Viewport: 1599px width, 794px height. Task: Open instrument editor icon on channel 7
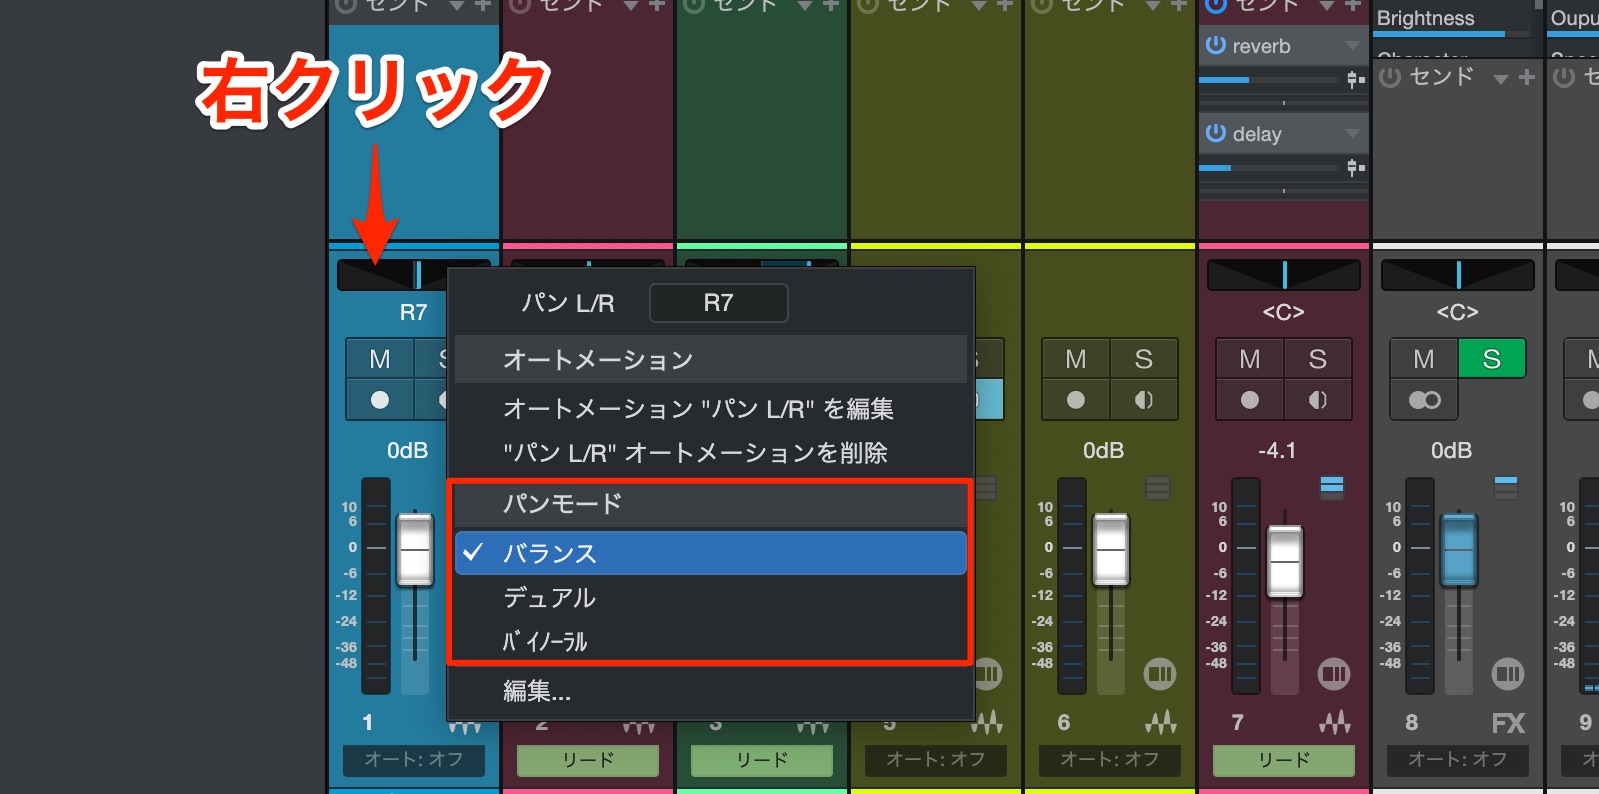1335,721
